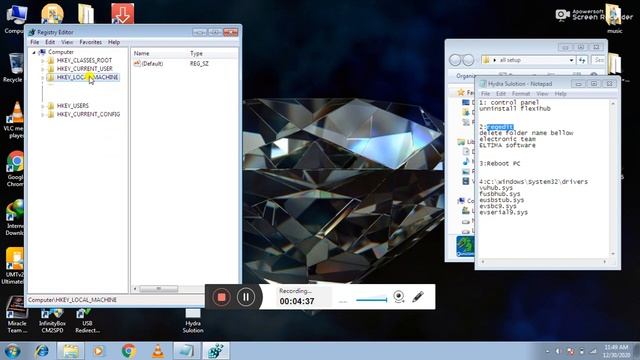
Task: Open Chrome from the taskbar
Action: (129, 351)
